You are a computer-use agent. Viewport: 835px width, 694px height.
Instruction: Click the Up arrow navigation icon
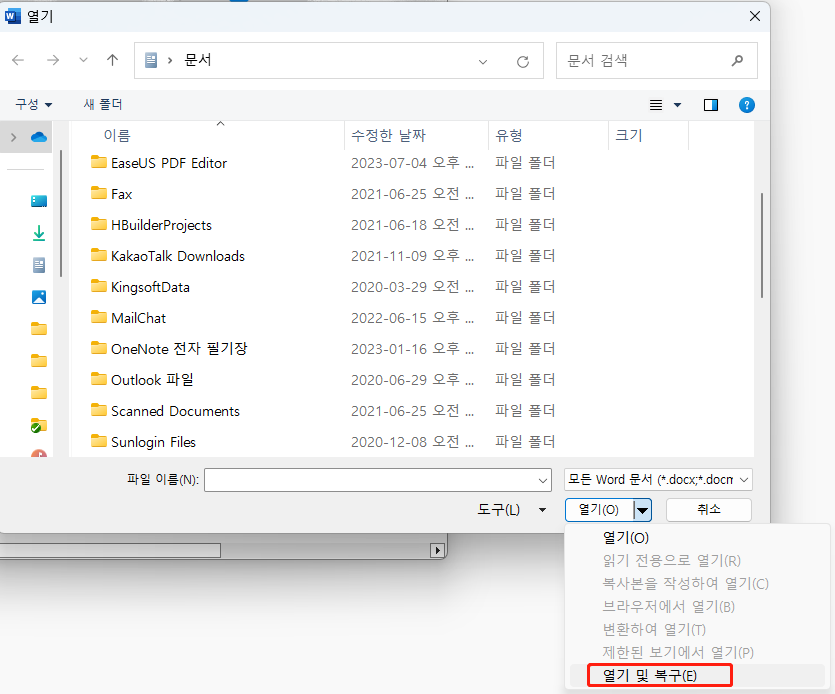coord(111,60)
